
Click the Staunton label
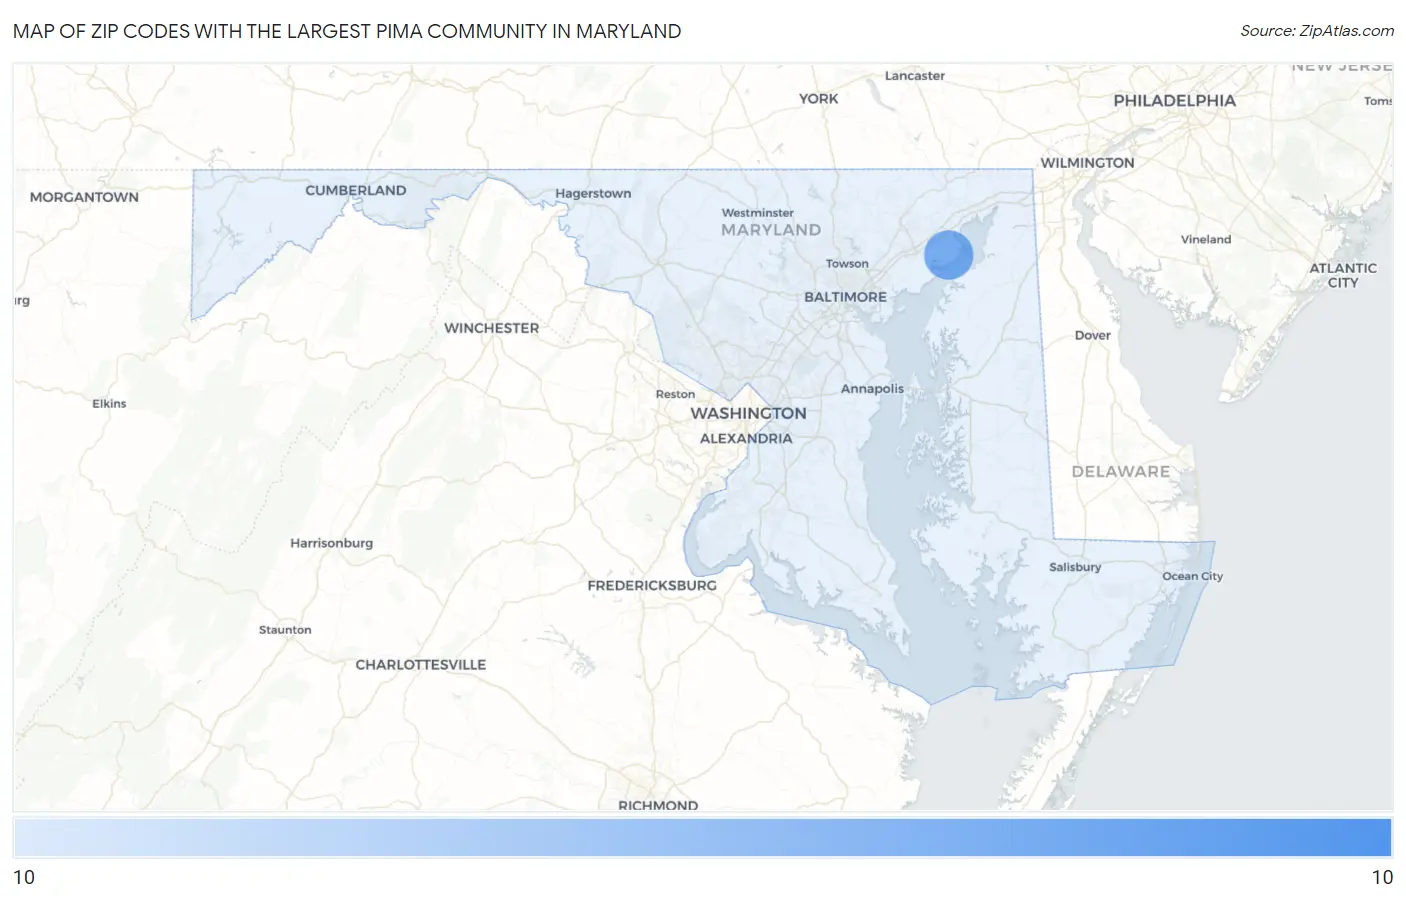coord(285,630)
